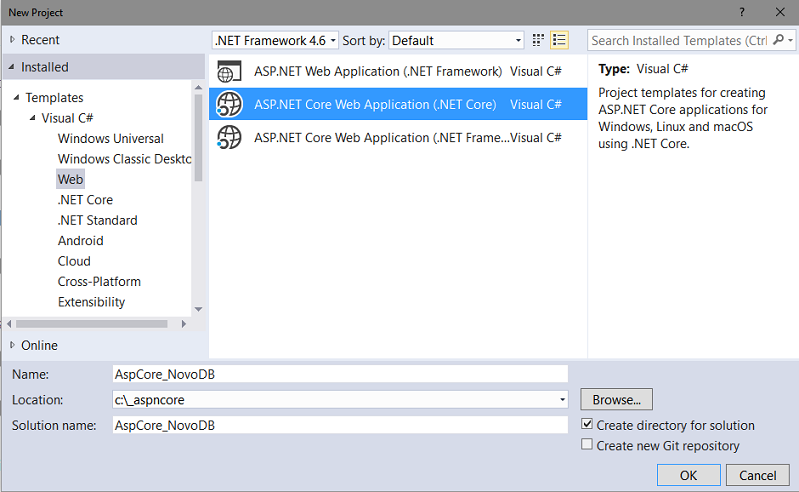799x492 pixels.
Task: Expand the Online section
Action: pos(12,345)
